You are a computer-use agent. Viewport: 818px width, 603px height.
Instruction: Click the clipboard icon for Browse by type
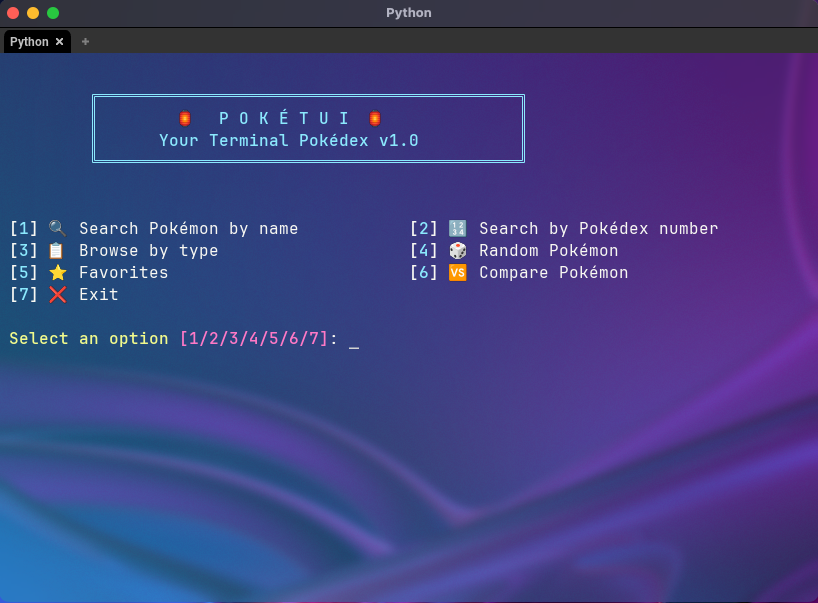(x=57, y=250)
